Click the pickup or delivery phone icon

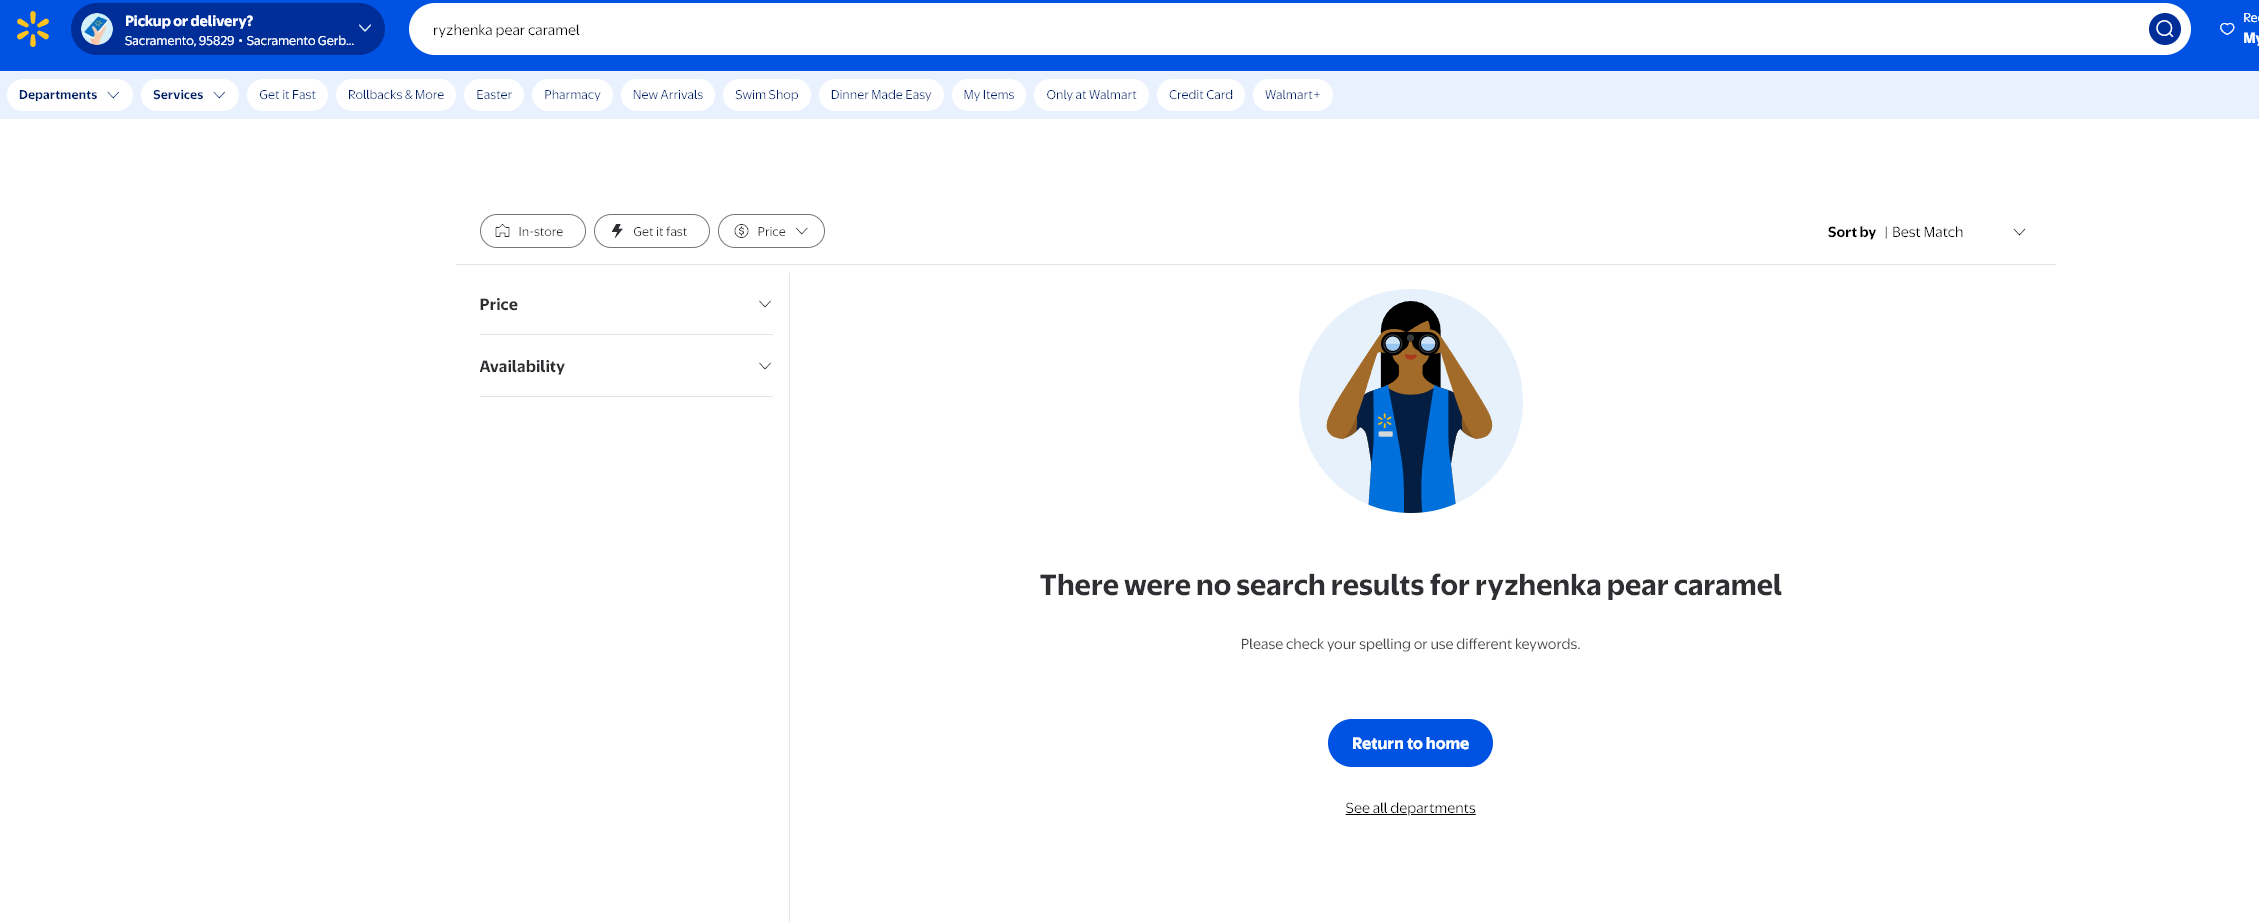(97, 29)
